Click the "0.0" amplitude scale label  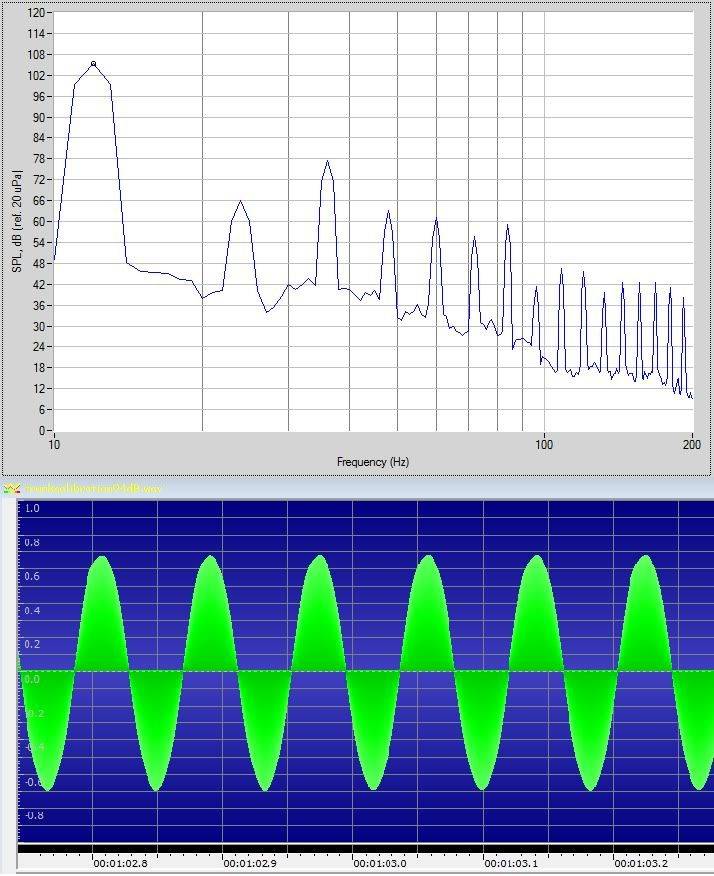pos(32,679)
